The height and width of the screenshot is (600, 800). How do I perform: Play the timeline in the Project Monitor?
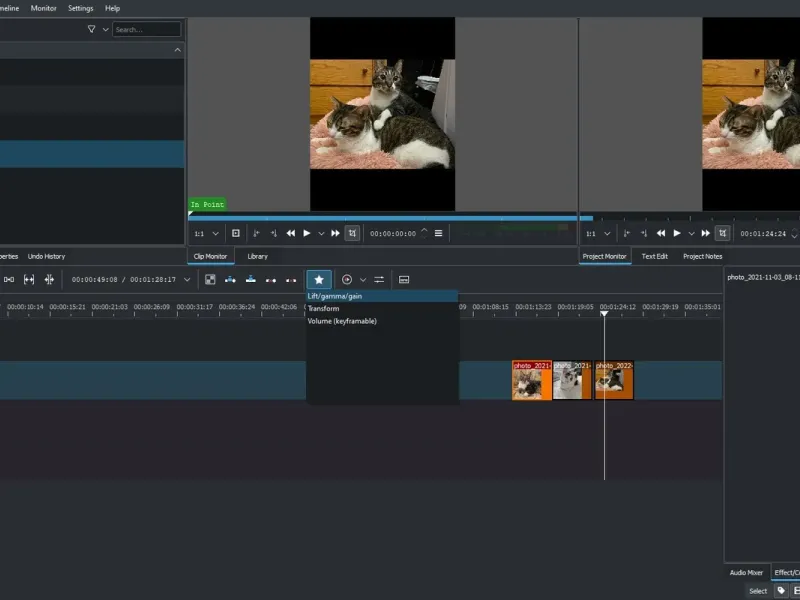677,233
